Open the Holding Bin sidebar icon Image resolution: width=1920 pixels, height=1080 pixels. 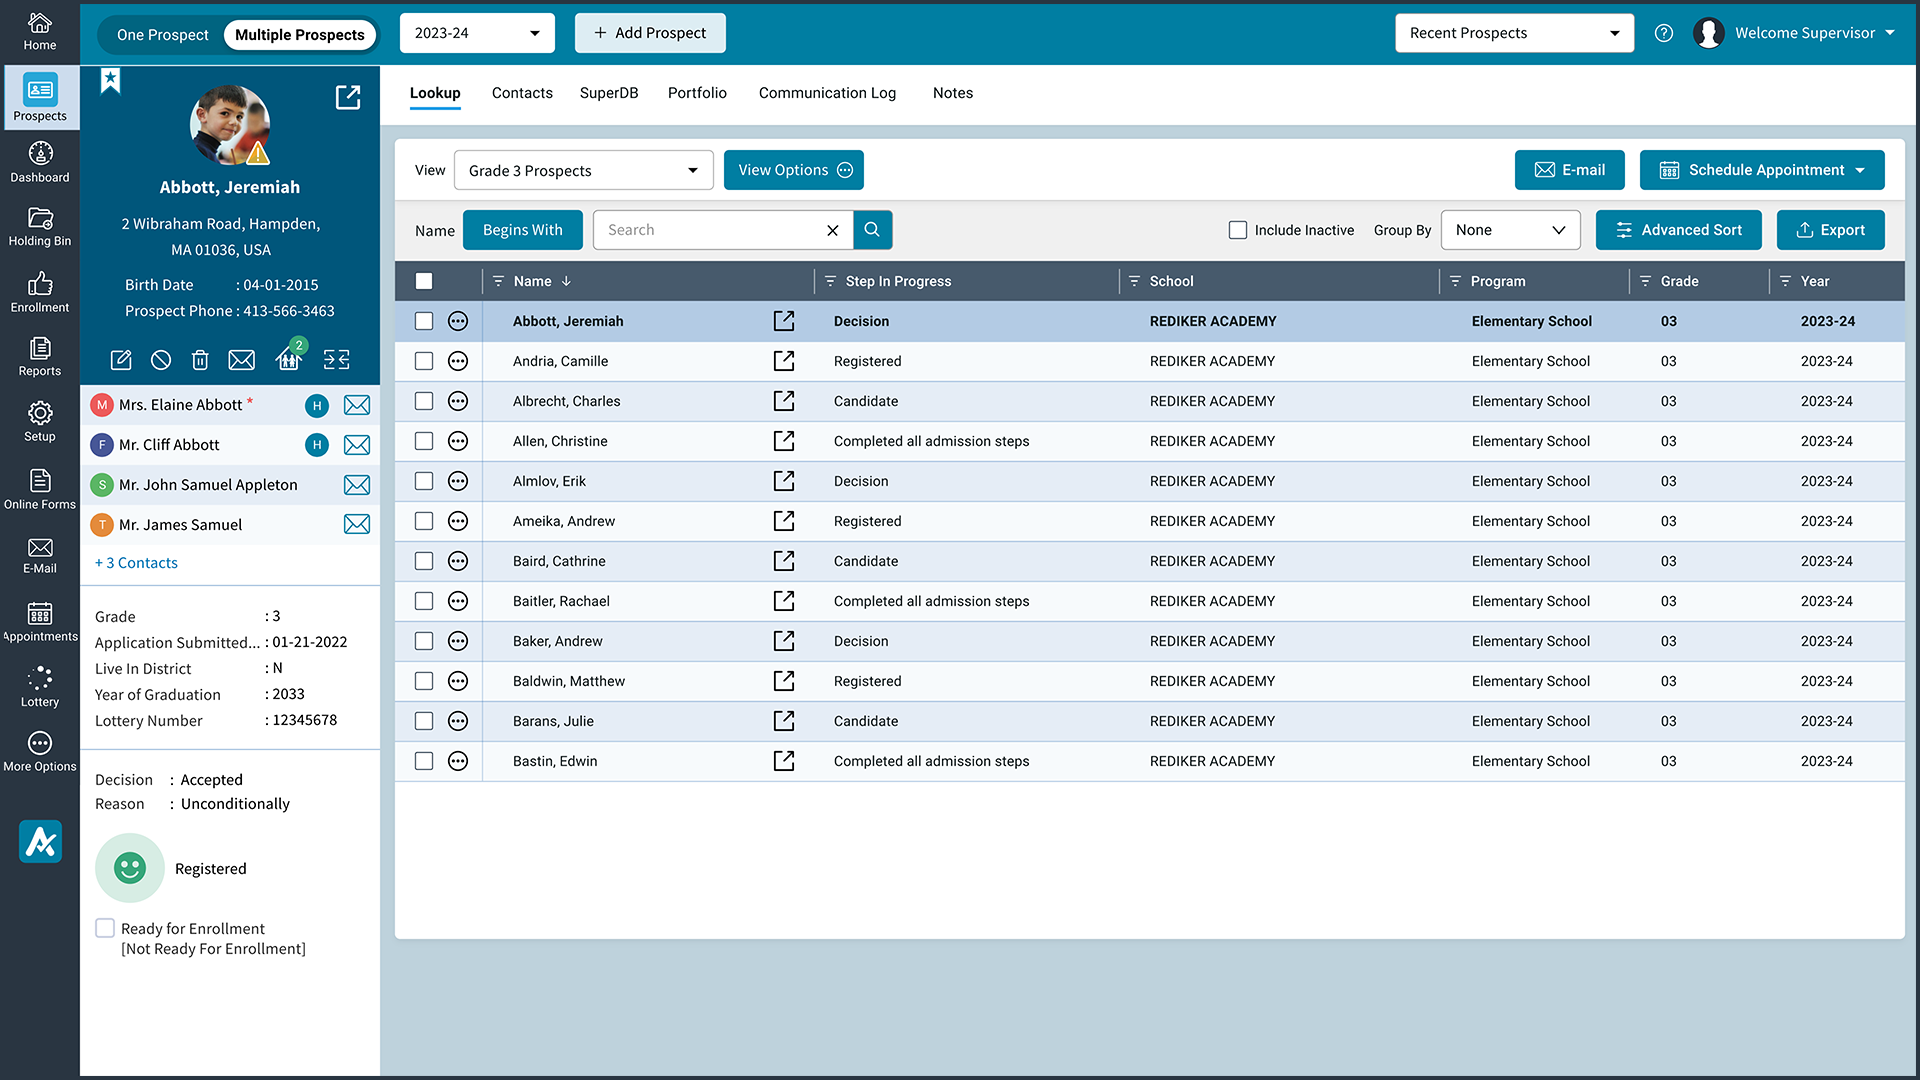tap(40, 226)
